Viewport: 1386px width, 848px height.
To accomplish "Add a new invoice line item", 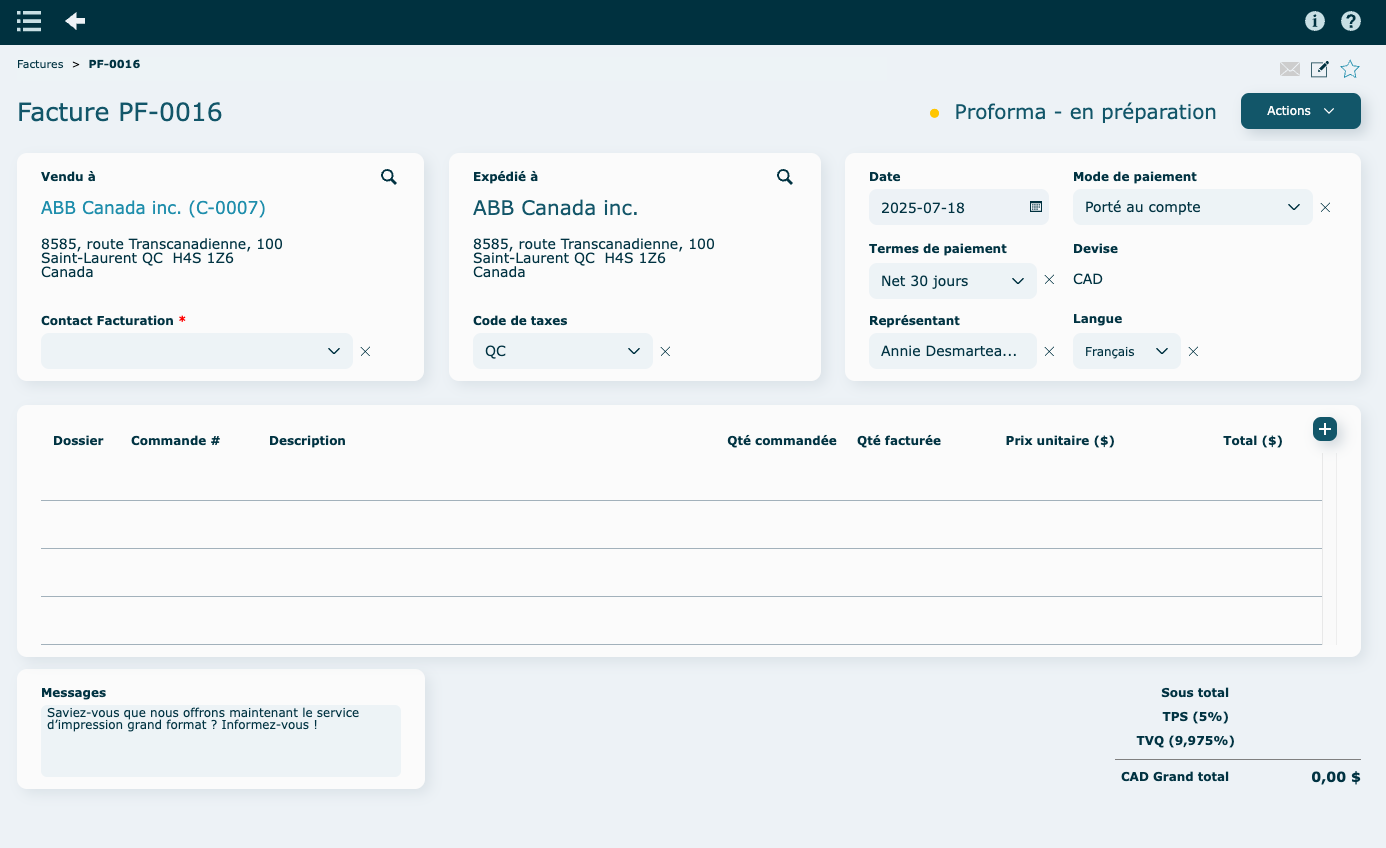I will (1325, 429).
